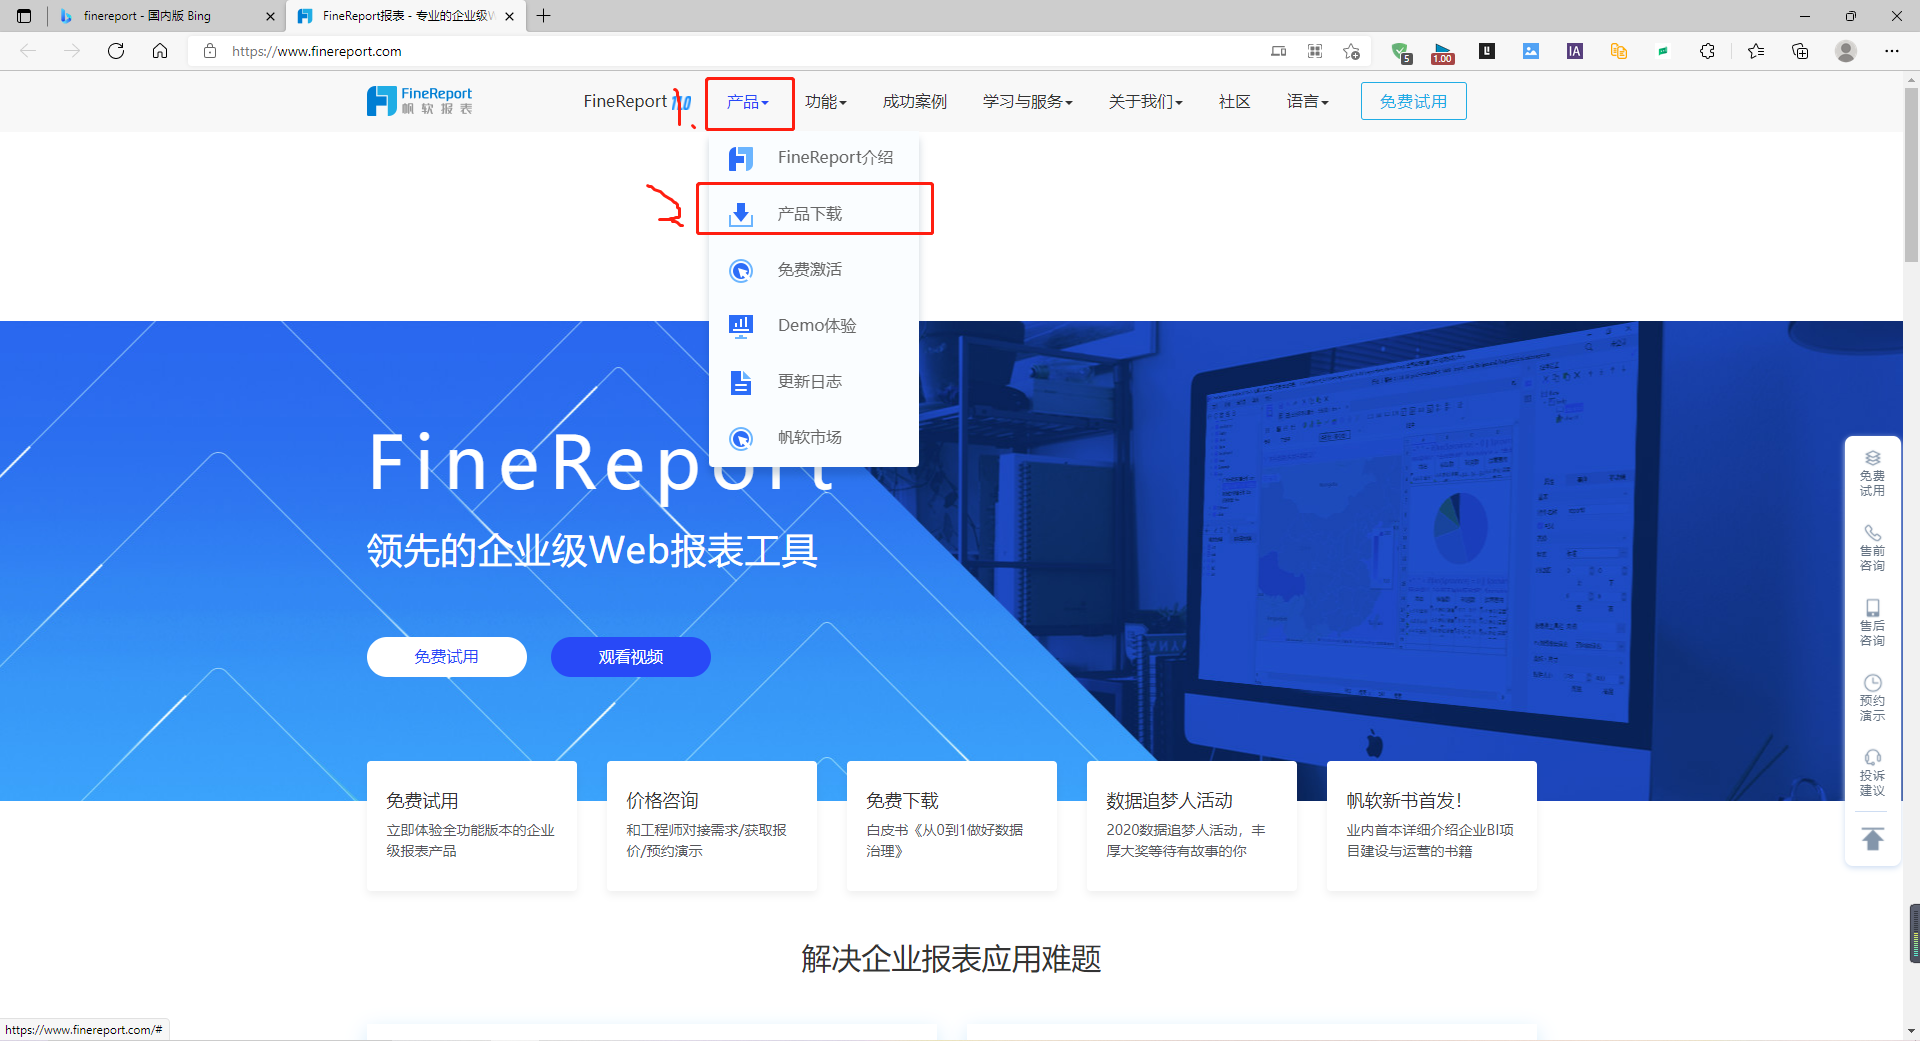Image resolution: width=1920 pixels, height=1041 pixels.
Task: Click the back-to-top arrow in the sidebar
Action: 1872,838
